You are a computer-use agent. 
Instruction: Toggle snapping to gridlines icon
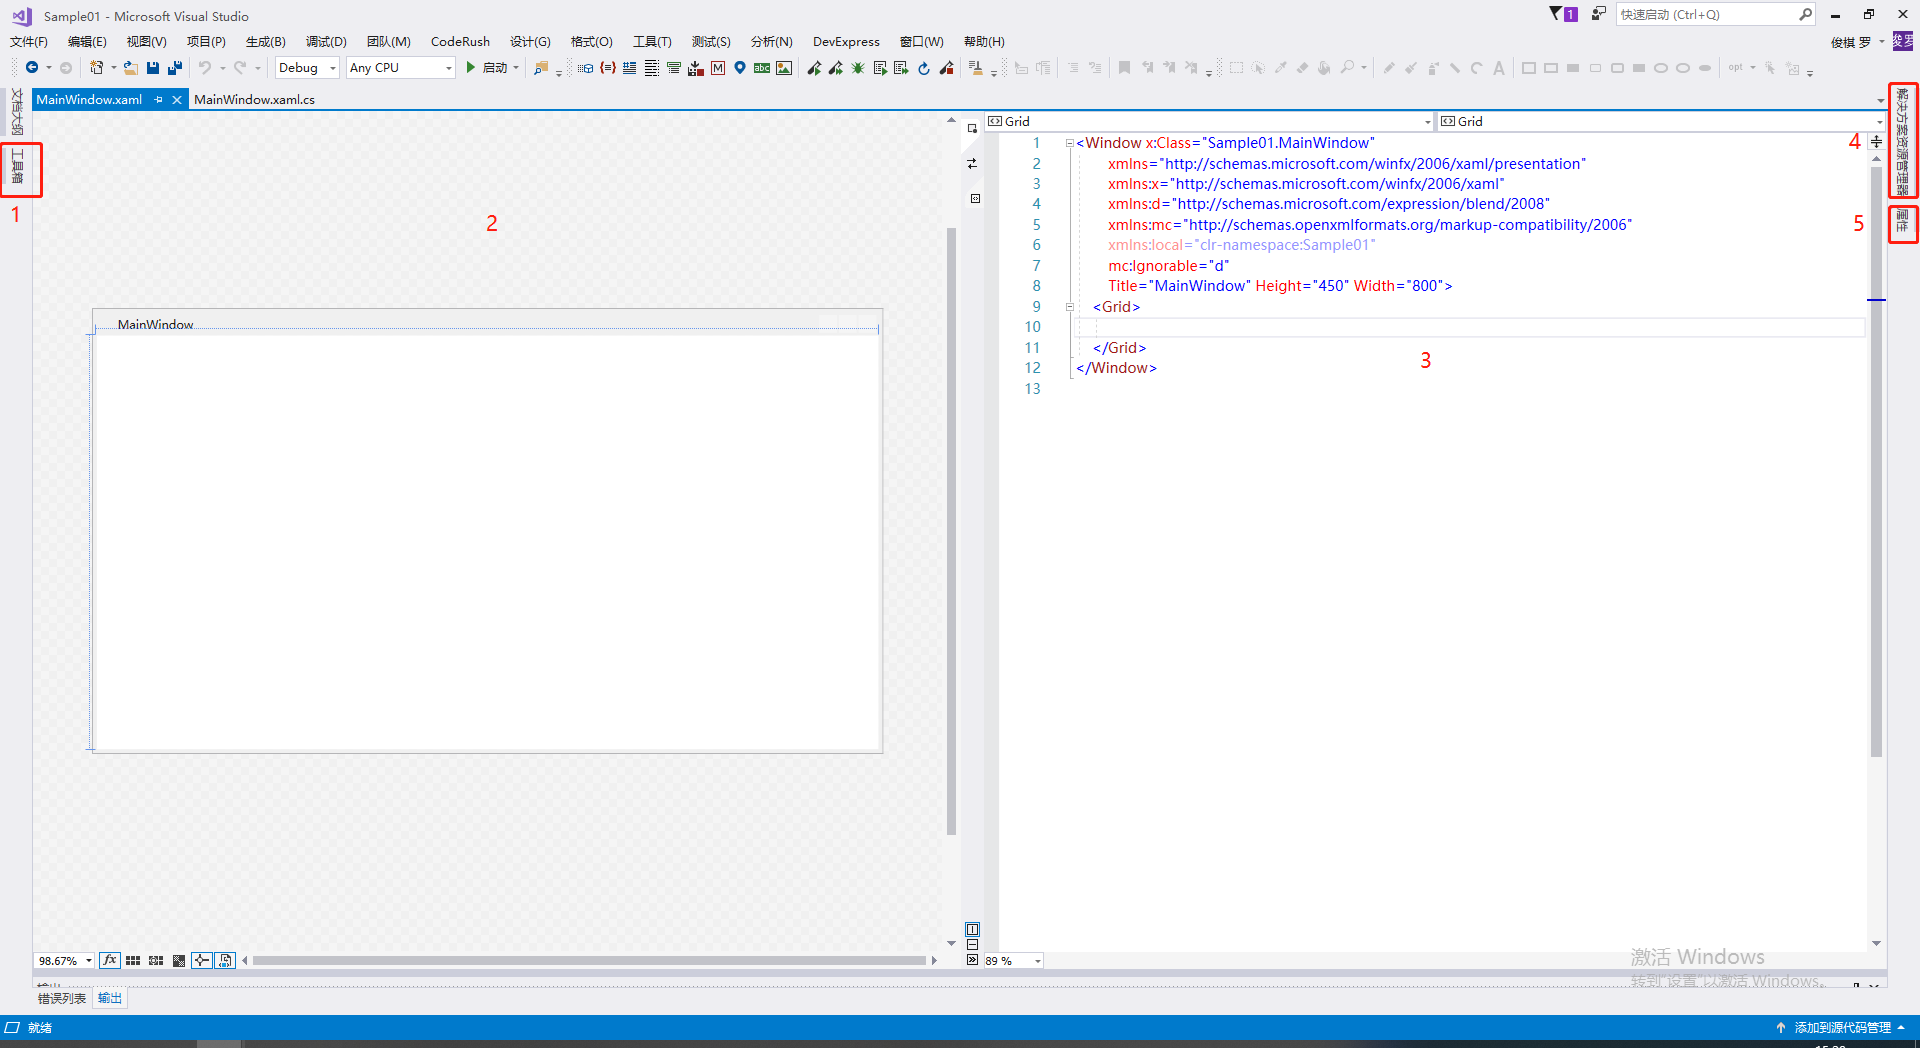coord(156,960)
